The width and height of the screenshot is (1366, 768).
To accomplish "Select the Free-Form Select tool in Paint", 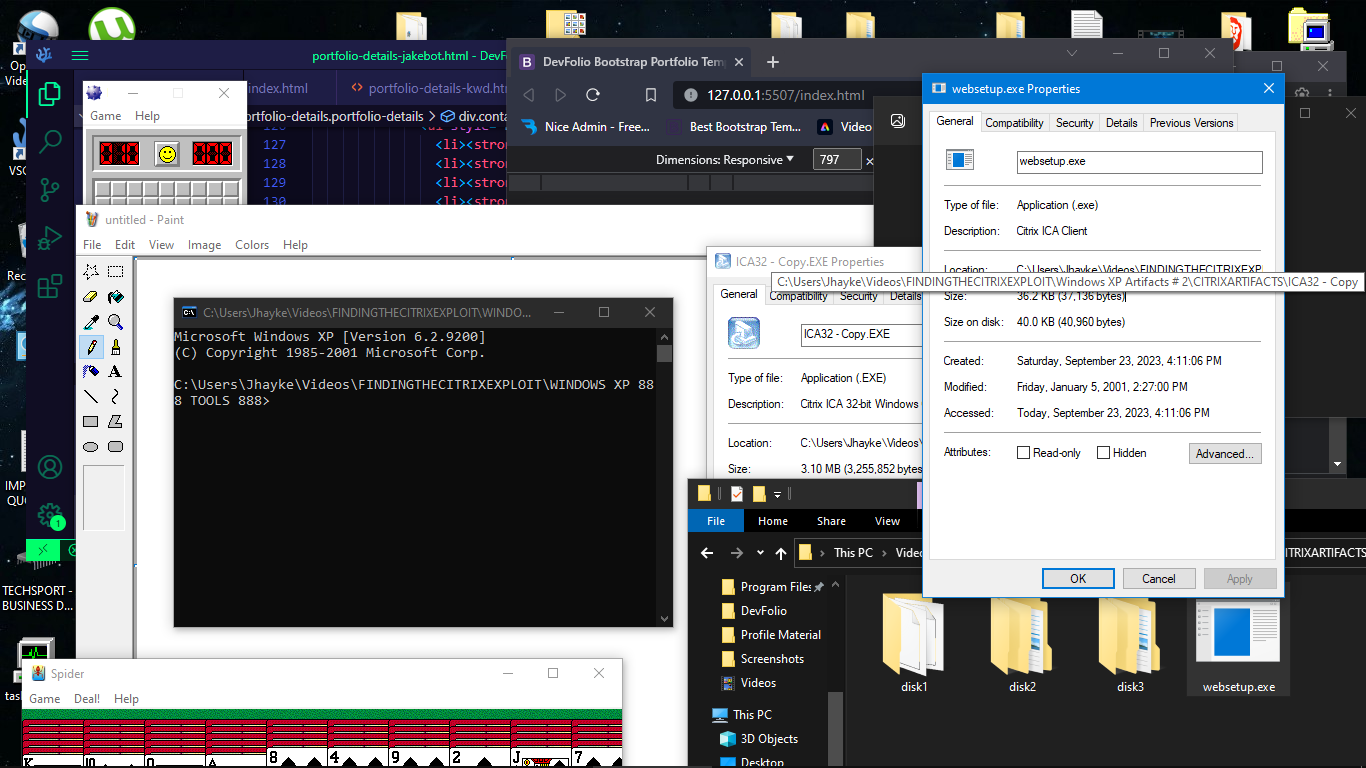I will click(91, 272).
